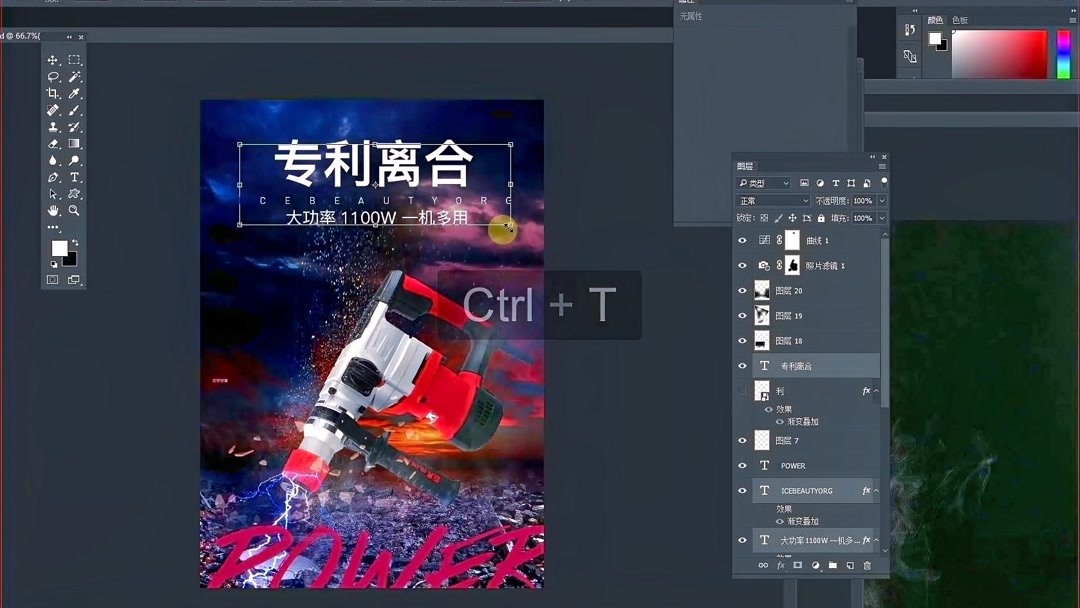The width and height of the screenshot is (1080, 608).
Task: Toggle visibility of 图层 18
Action: tap(740, 340)
